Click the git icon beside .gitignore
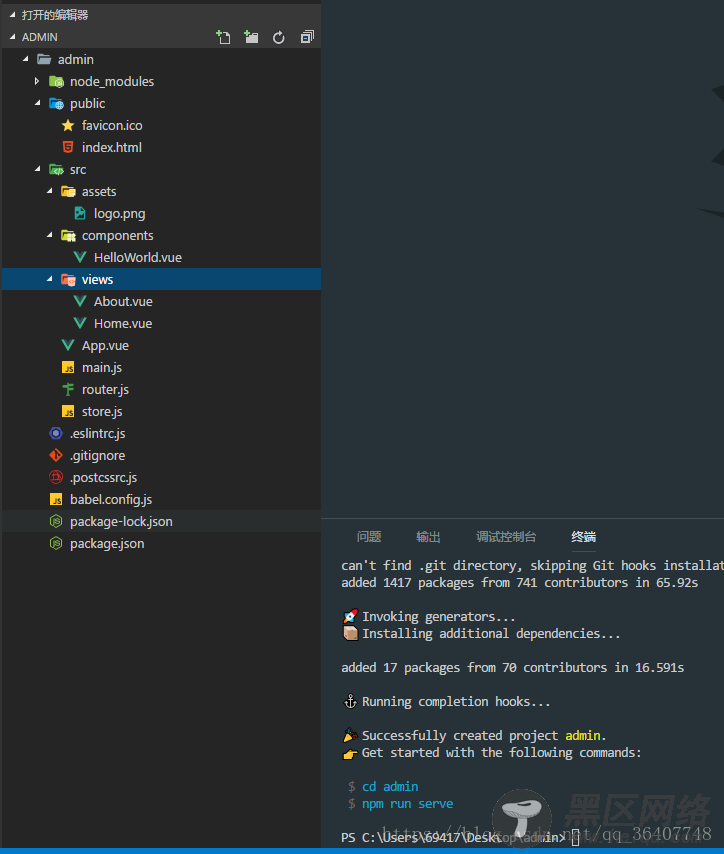 tap(56, 455)
